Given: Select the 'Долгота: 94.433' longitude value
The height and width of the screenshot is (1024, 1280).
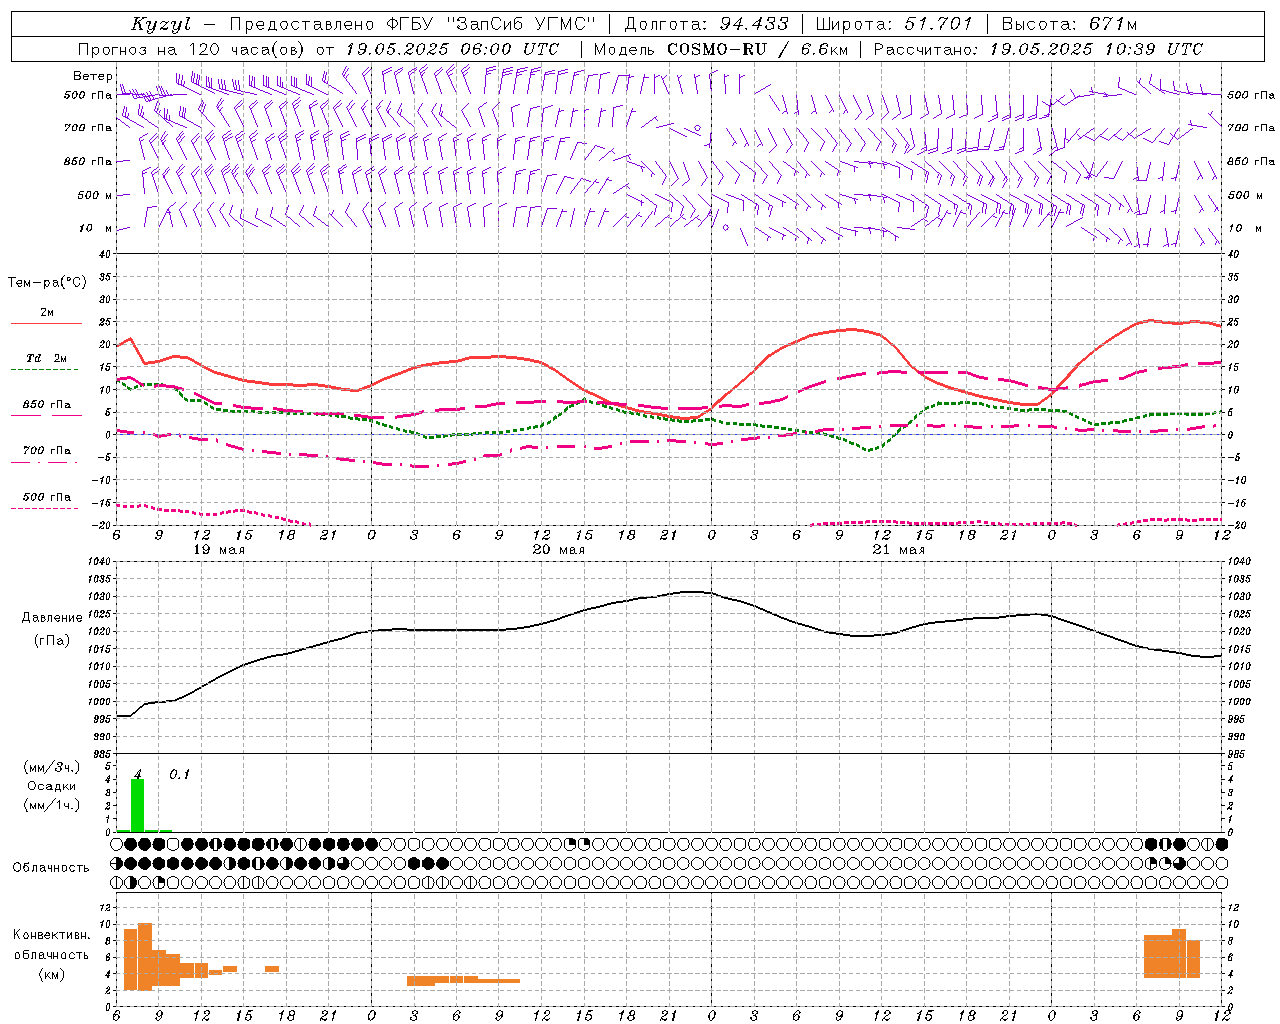Looking at the screenshot, I should 706,24.
